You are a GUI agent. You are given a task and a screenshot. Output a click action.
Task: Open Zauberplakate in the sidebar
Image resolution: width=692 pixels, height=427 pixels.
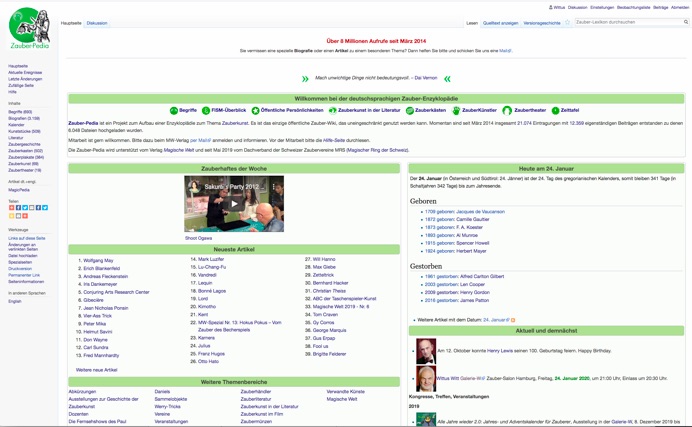pyautogui.click(x=26, y=157)
